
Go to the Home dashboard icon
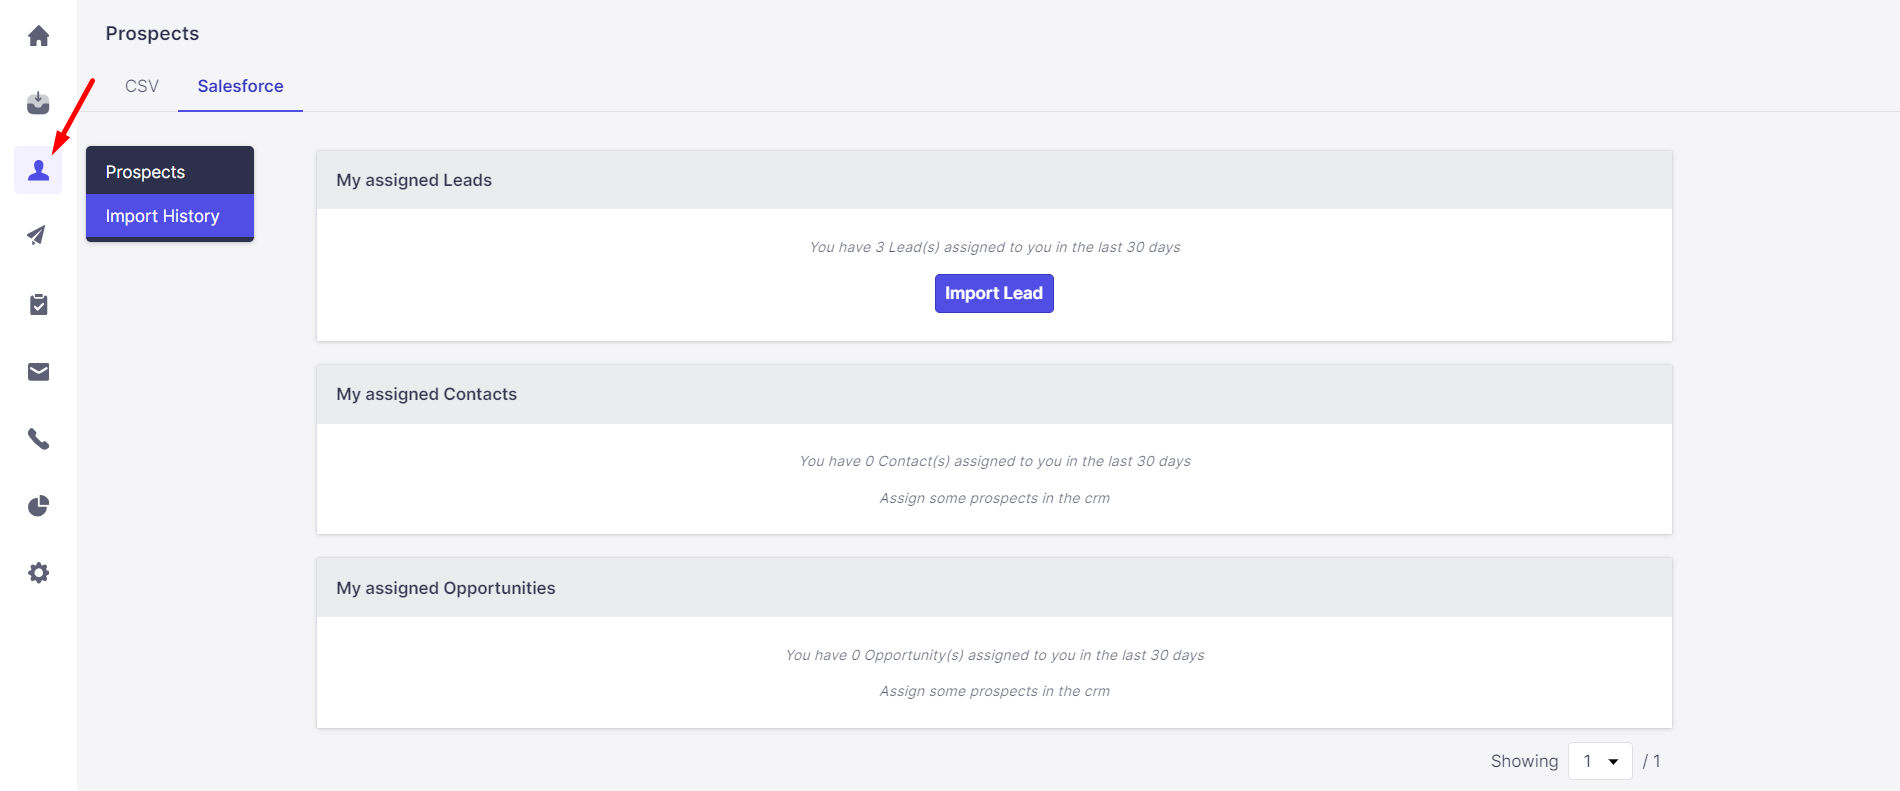point(38,36)
